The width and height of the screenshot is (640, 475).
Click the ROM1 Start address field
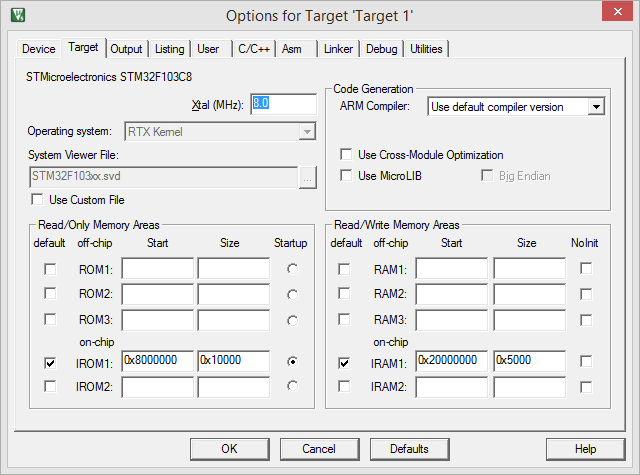tap(158, 268)
